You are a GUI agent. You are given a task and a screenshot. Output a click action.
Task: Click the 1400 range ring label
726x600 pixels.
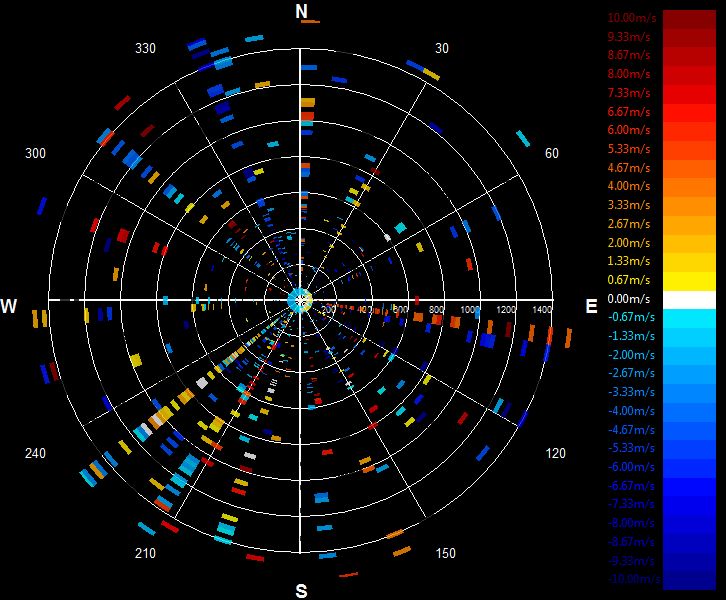pos(542,309)
